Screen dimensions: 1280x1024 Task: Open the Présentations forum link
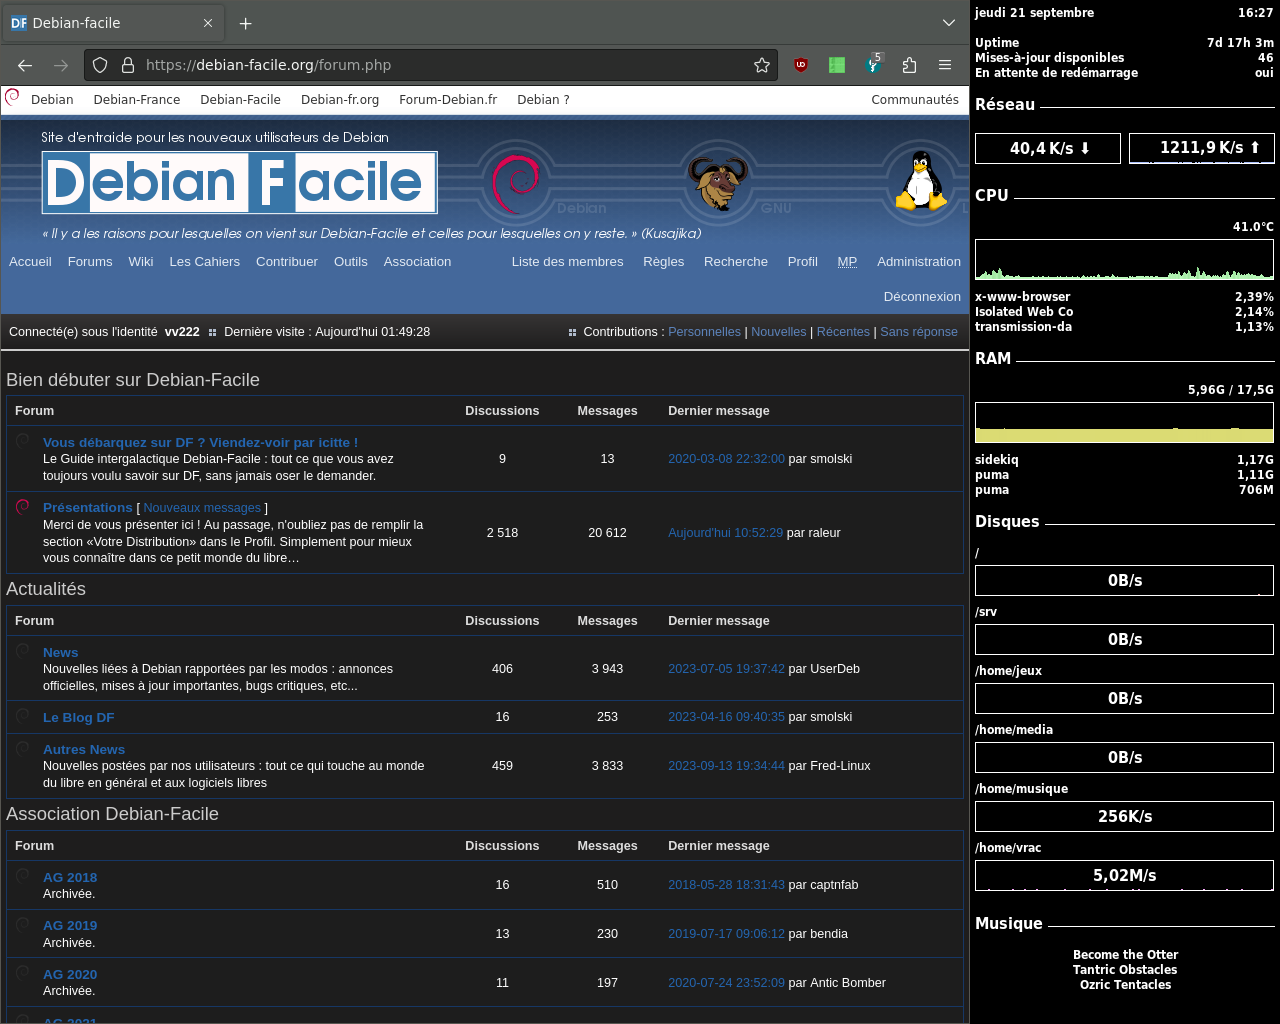point(88,508)
